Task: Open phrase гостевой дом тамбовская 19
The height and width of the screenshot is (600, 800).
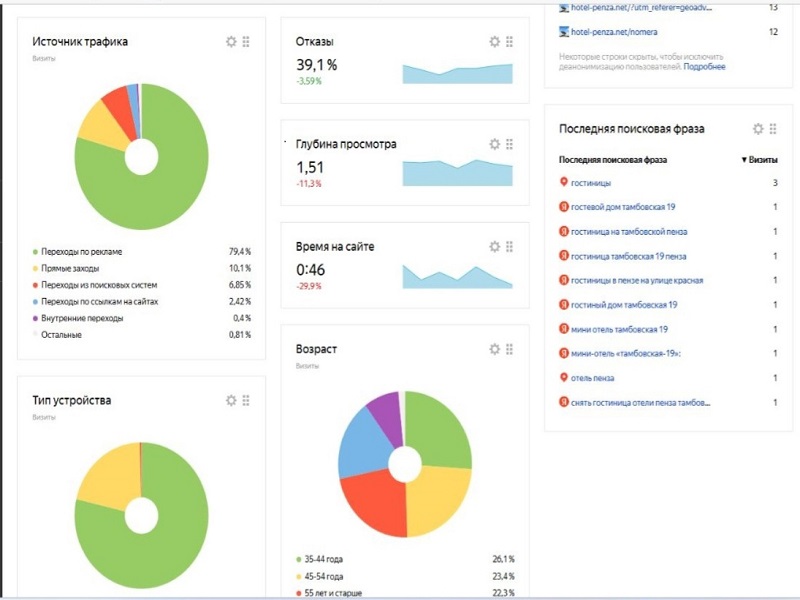Action: (623, 207)
